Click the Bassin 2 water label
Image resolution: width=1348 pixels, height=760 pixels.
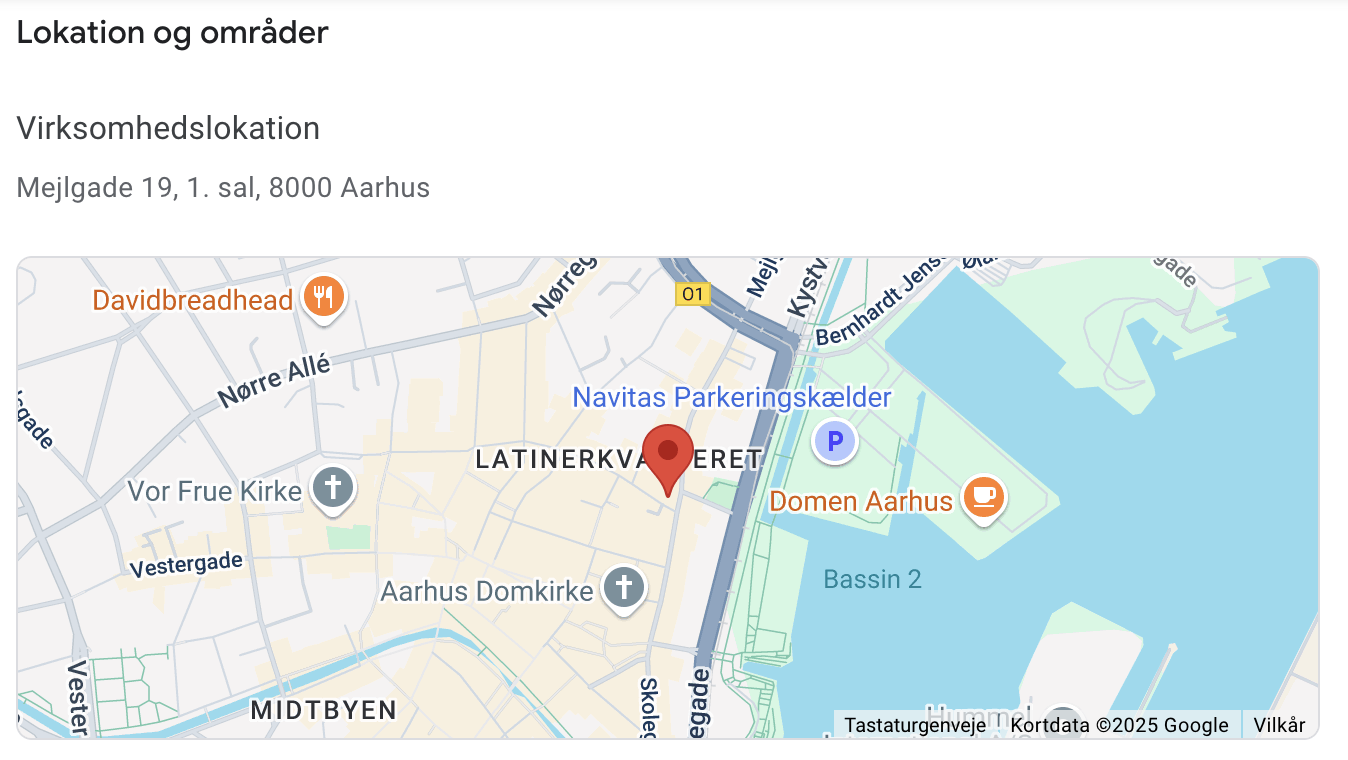[x=872, y=579]
